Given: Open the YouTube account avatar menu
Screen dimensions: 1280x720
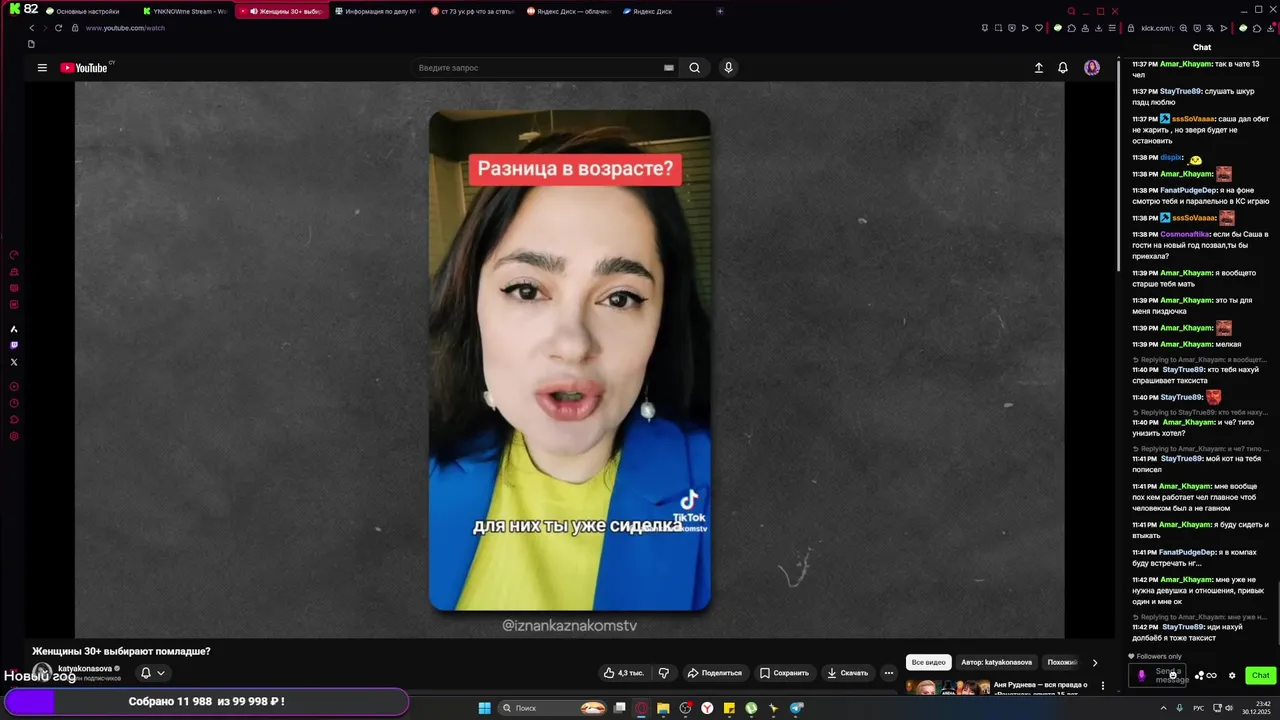Looking at the screenshot, I should 1092,68.
